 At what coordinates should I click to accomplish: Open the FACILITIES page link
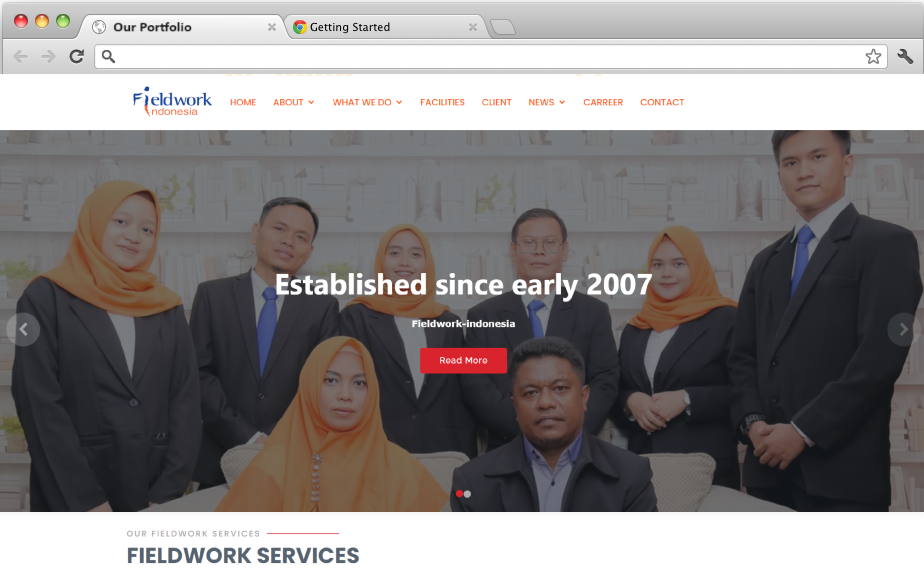(442, 102)
